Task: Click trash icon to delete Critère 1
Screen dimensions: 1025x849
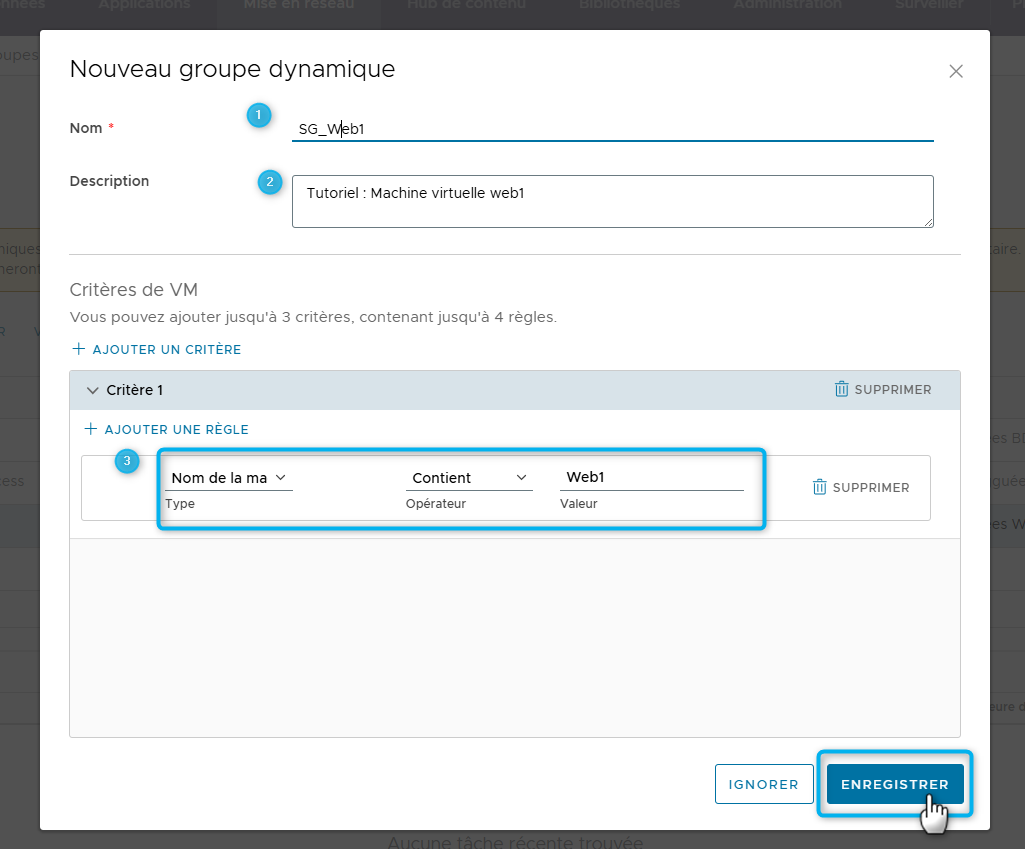Action: [x=841, y=389]
